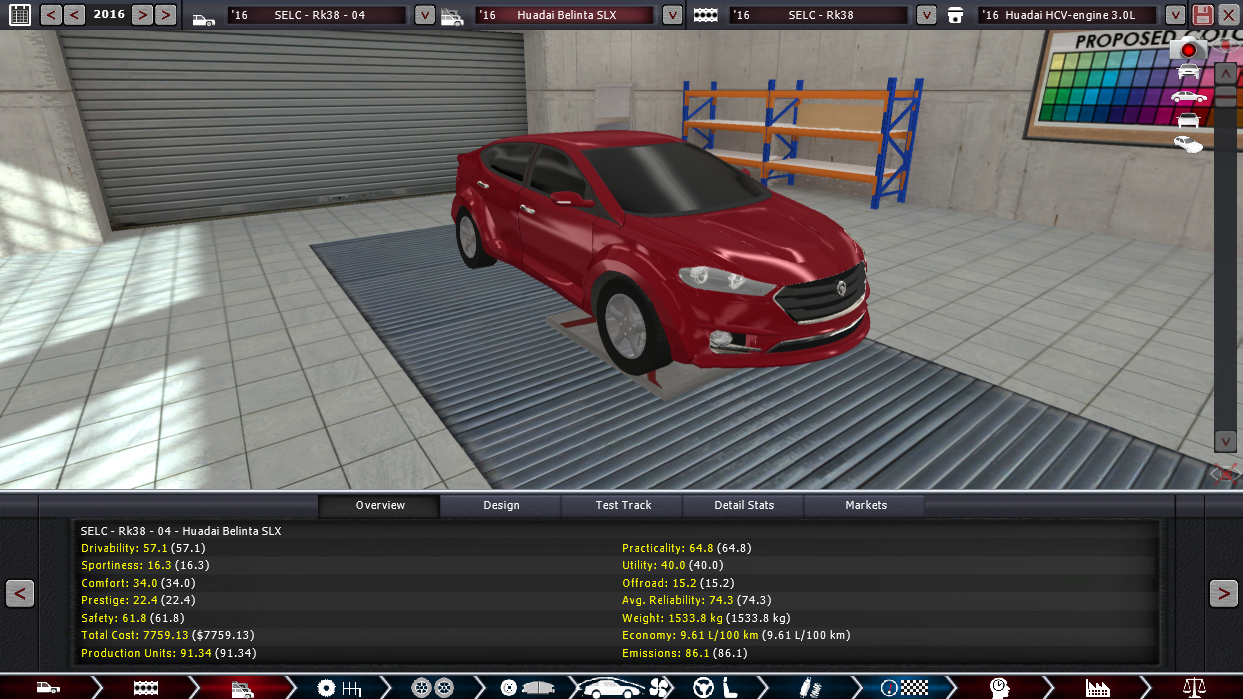The image size is (1243, 699).
Task: Open the balance scales step icon
Action: pos(1194,687)
